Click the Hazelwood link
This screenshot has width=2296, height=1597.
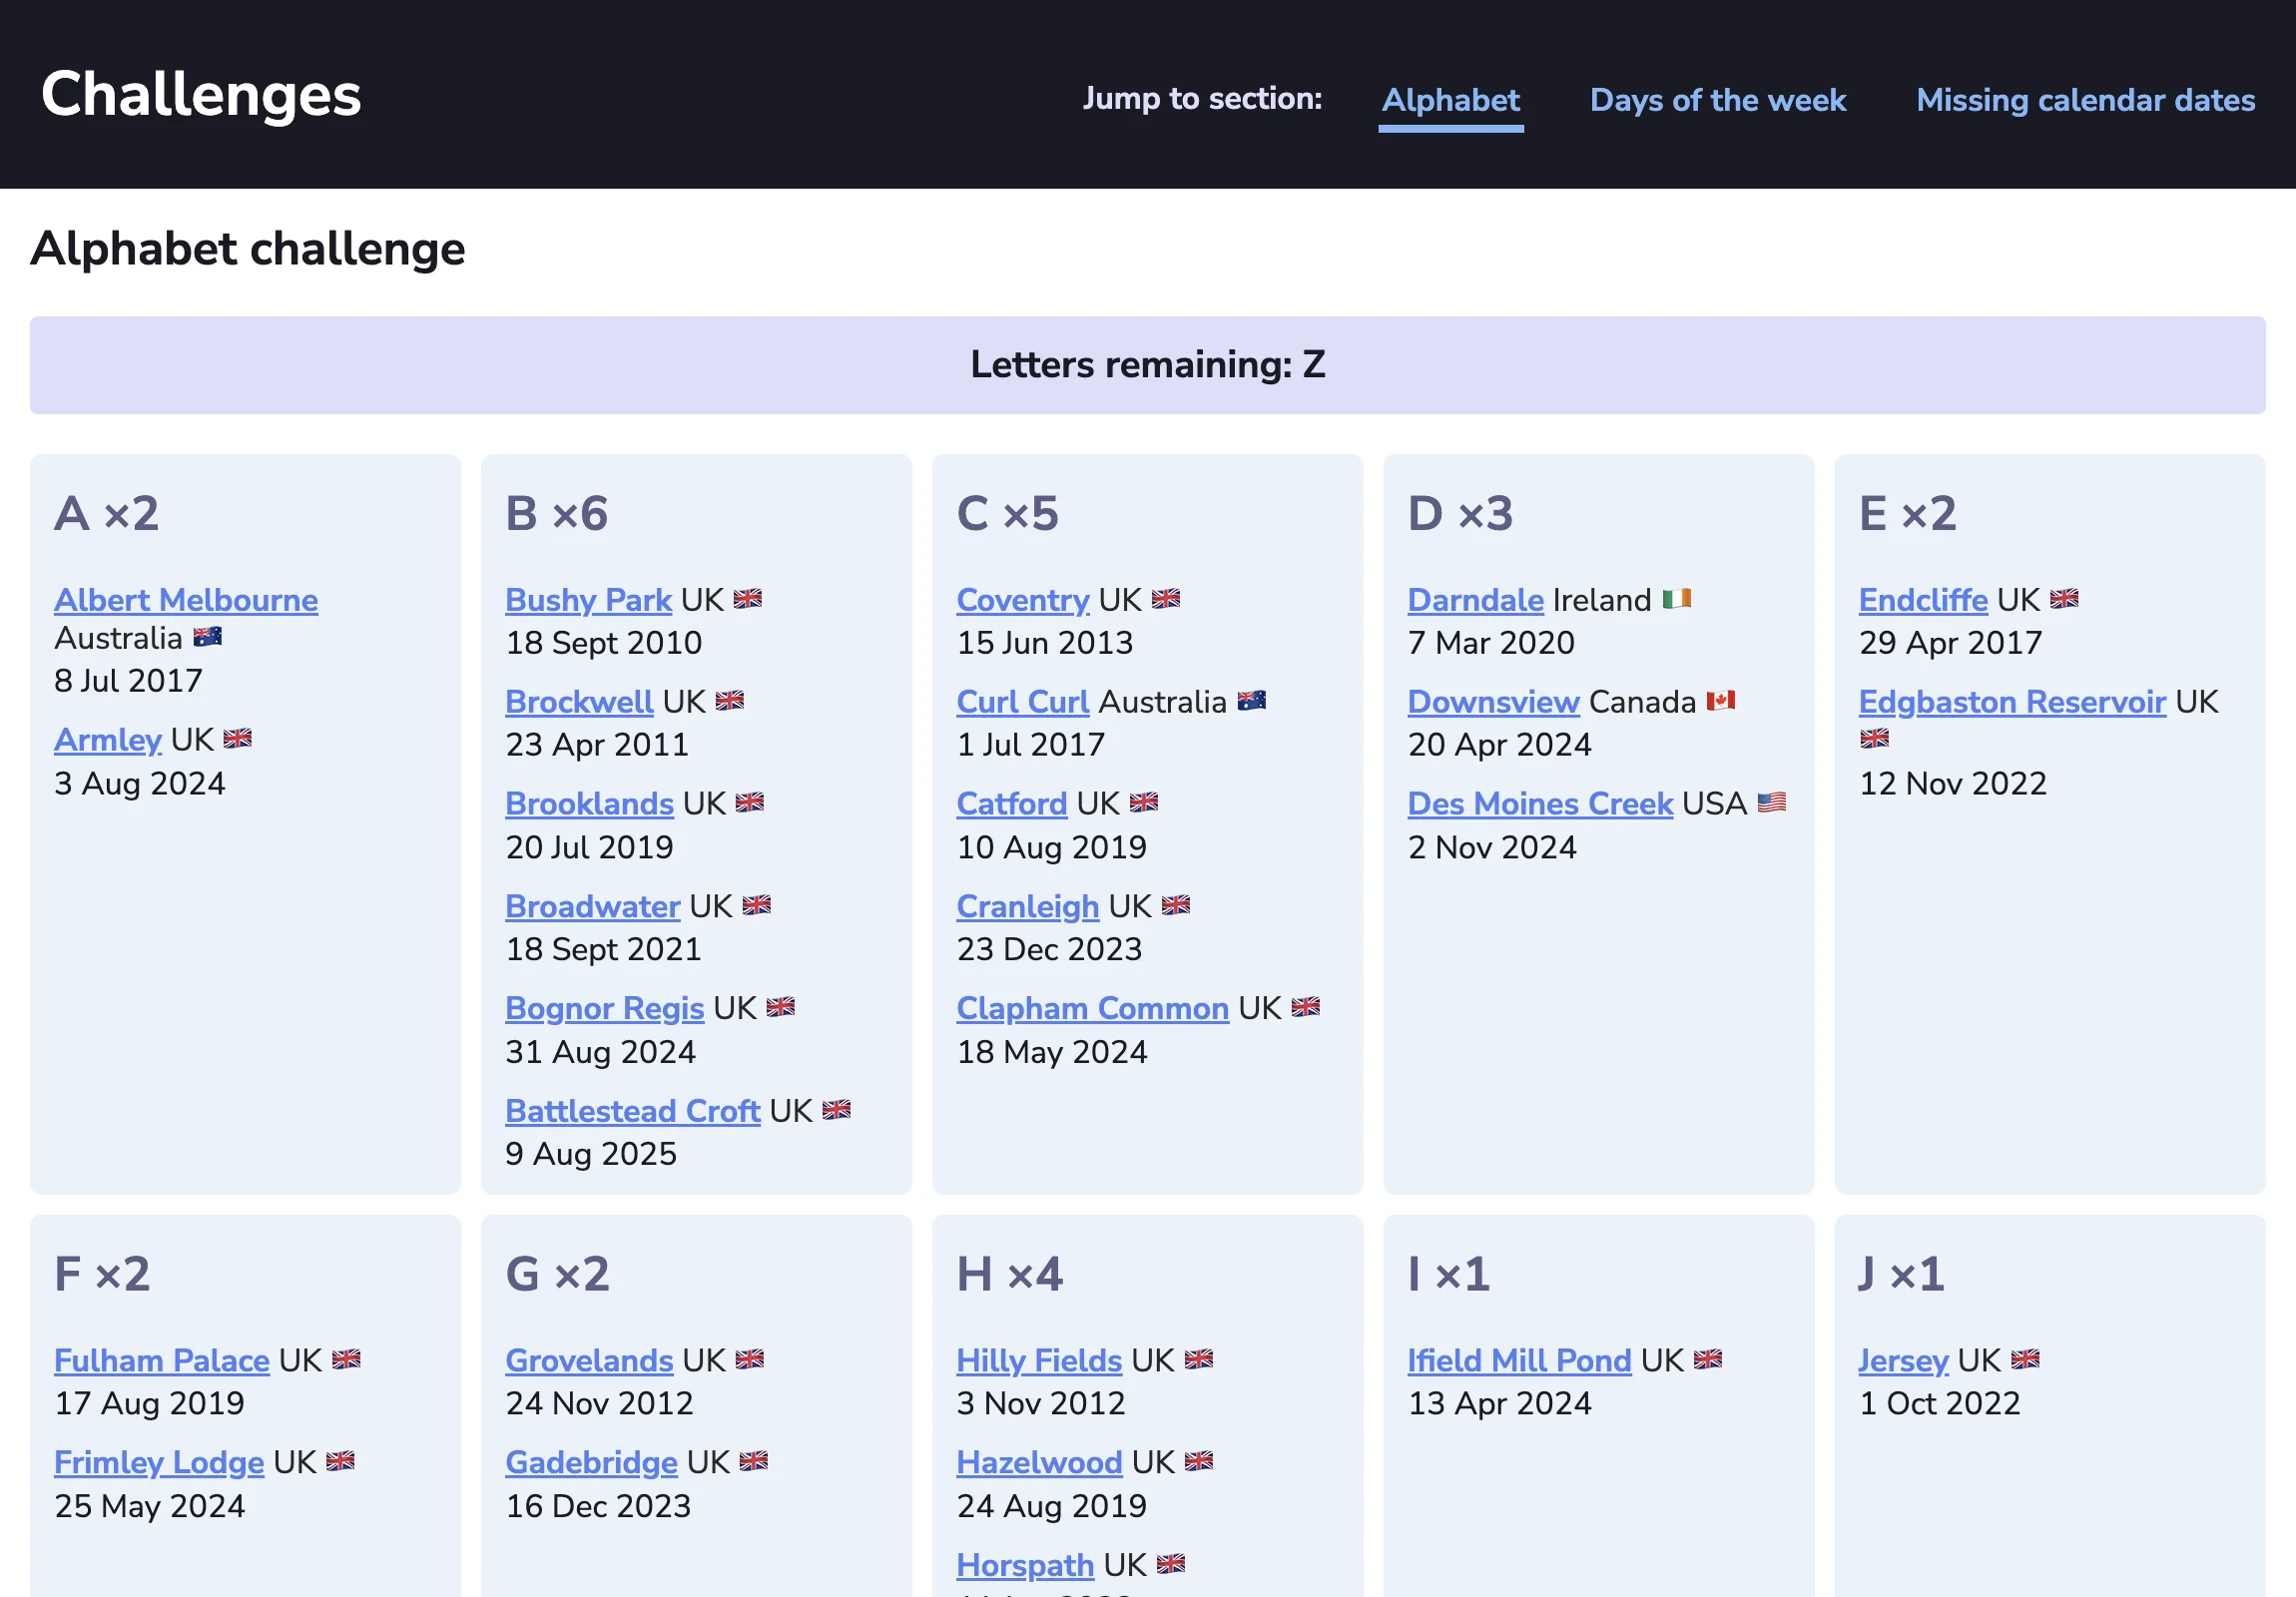[1040, 1462]
